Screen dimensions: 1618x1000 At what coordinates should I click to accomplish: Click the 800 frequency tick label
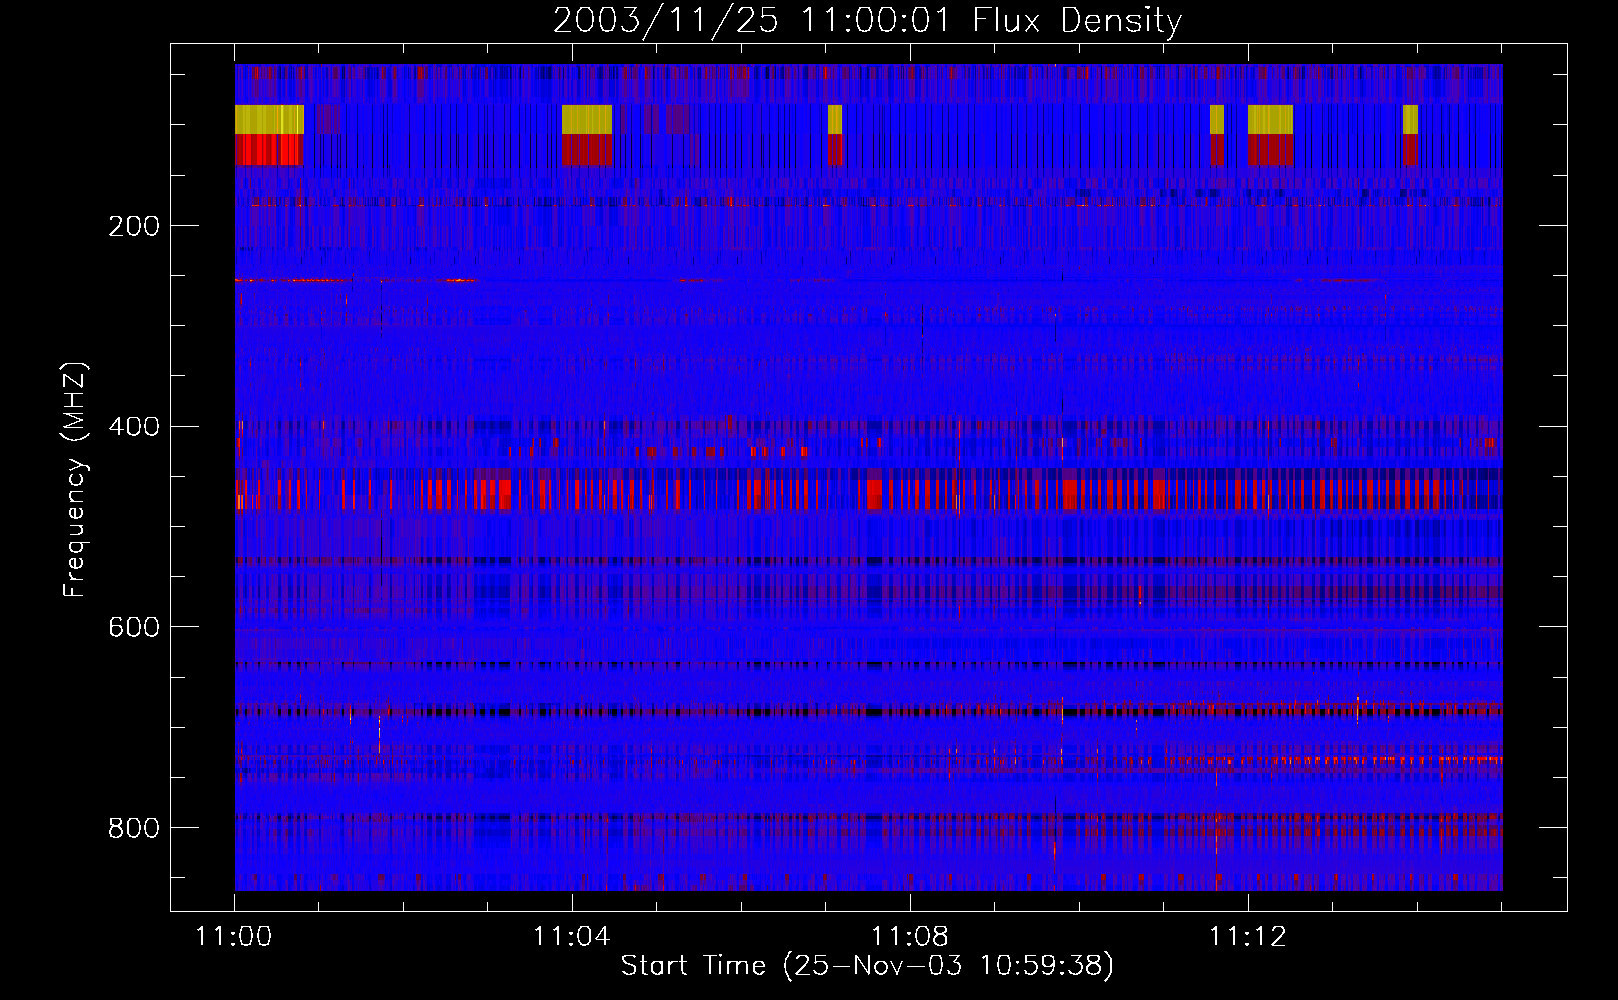pos(134,828)
